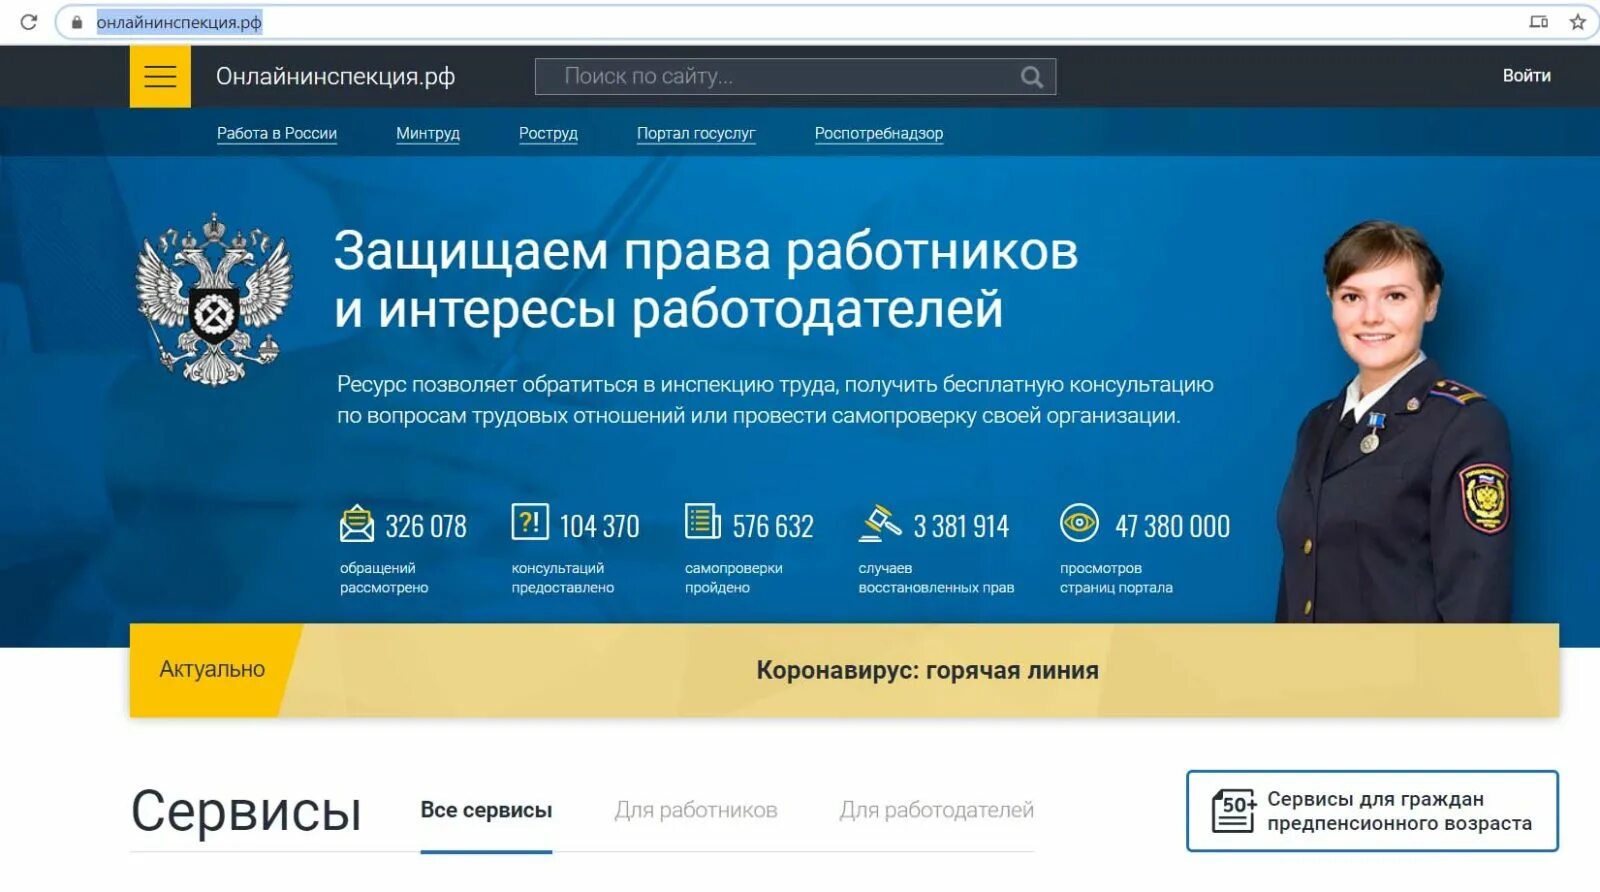Image resolution: width=1600 pixels, height=892 pixels.
Task: Click the eye icon beside 47 380 000
Action: [1079, 522]
